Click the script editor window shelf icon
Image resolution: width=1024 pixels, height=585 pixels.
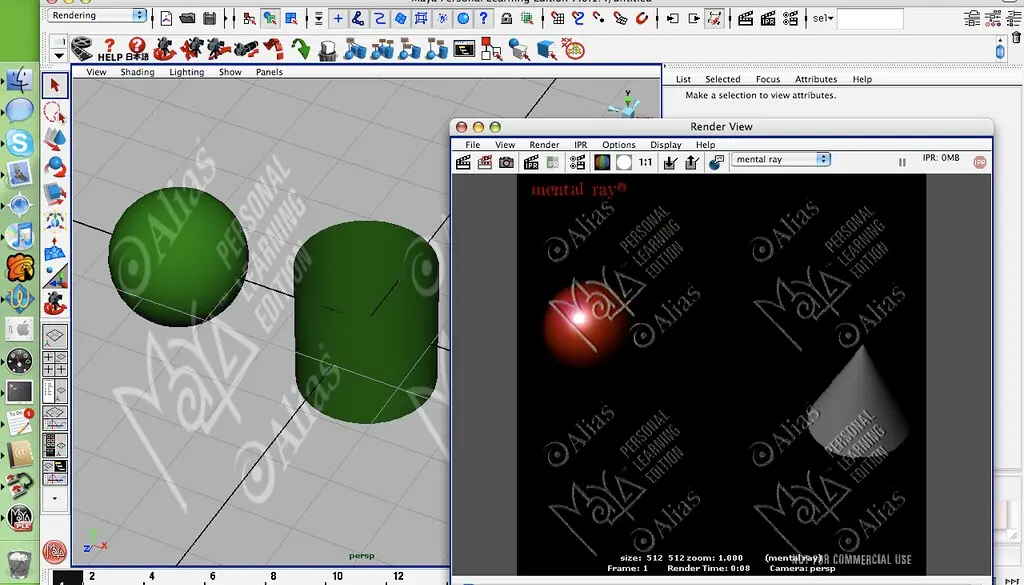click(x=464, y=49)
